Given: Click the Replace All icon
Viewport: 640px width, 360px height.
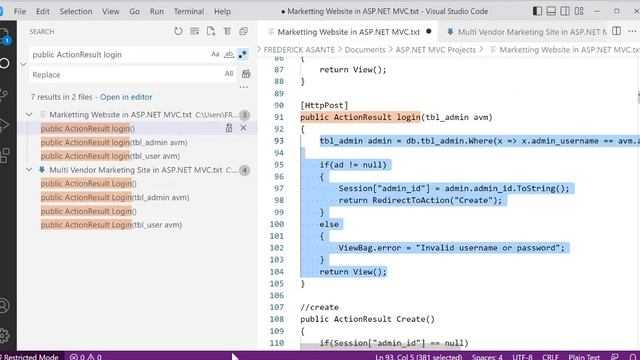Looking at the screenshot, I should click(x=246, y=74).
